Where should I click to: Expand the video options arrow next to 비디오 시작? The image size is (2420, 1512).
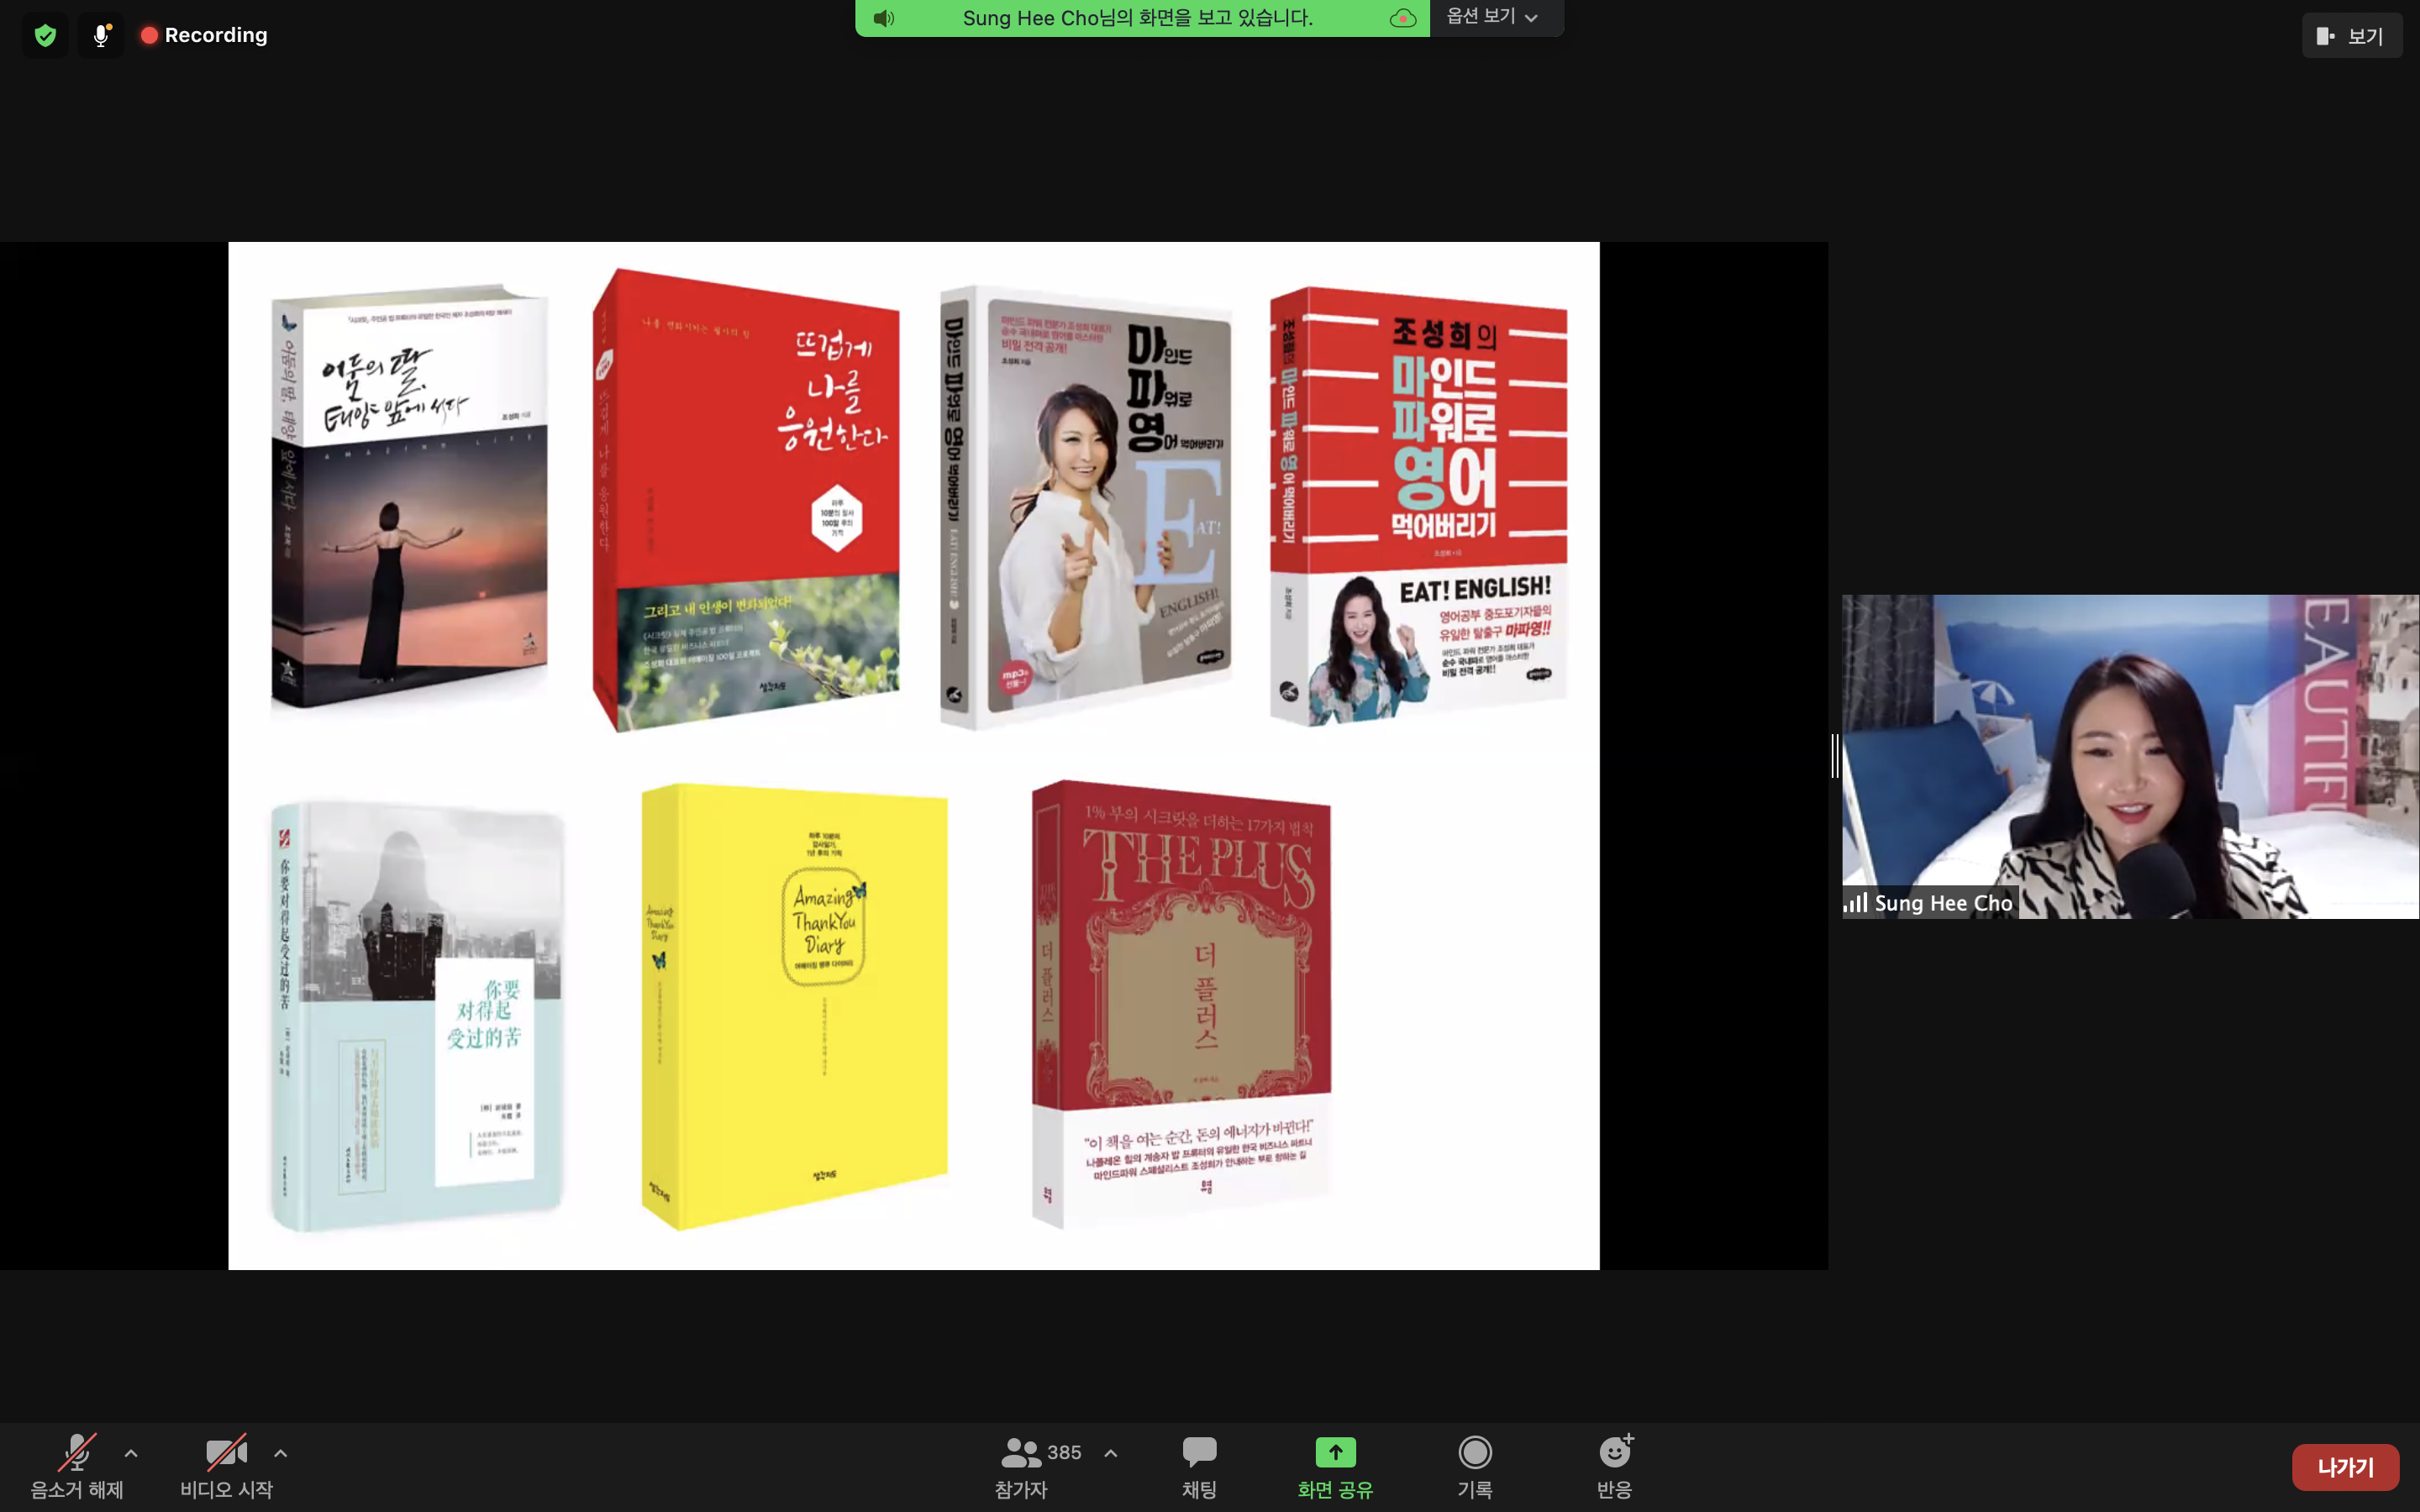281,1453
